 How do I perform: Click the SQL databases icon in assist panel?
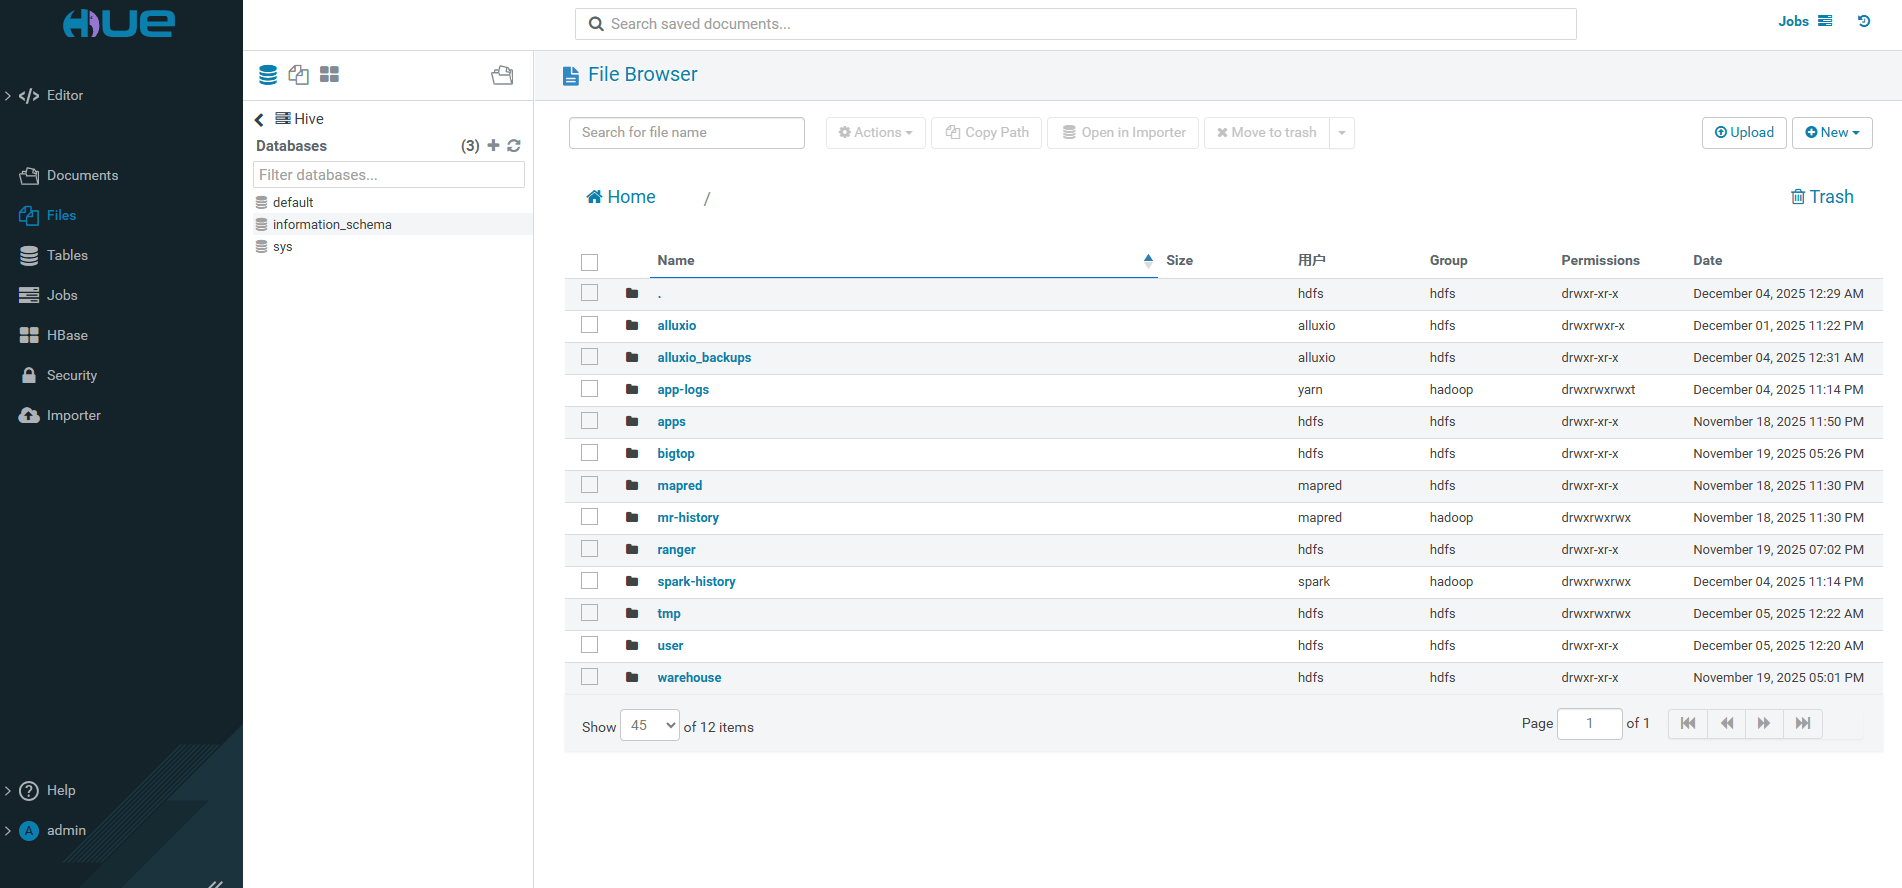coord(268,75)
